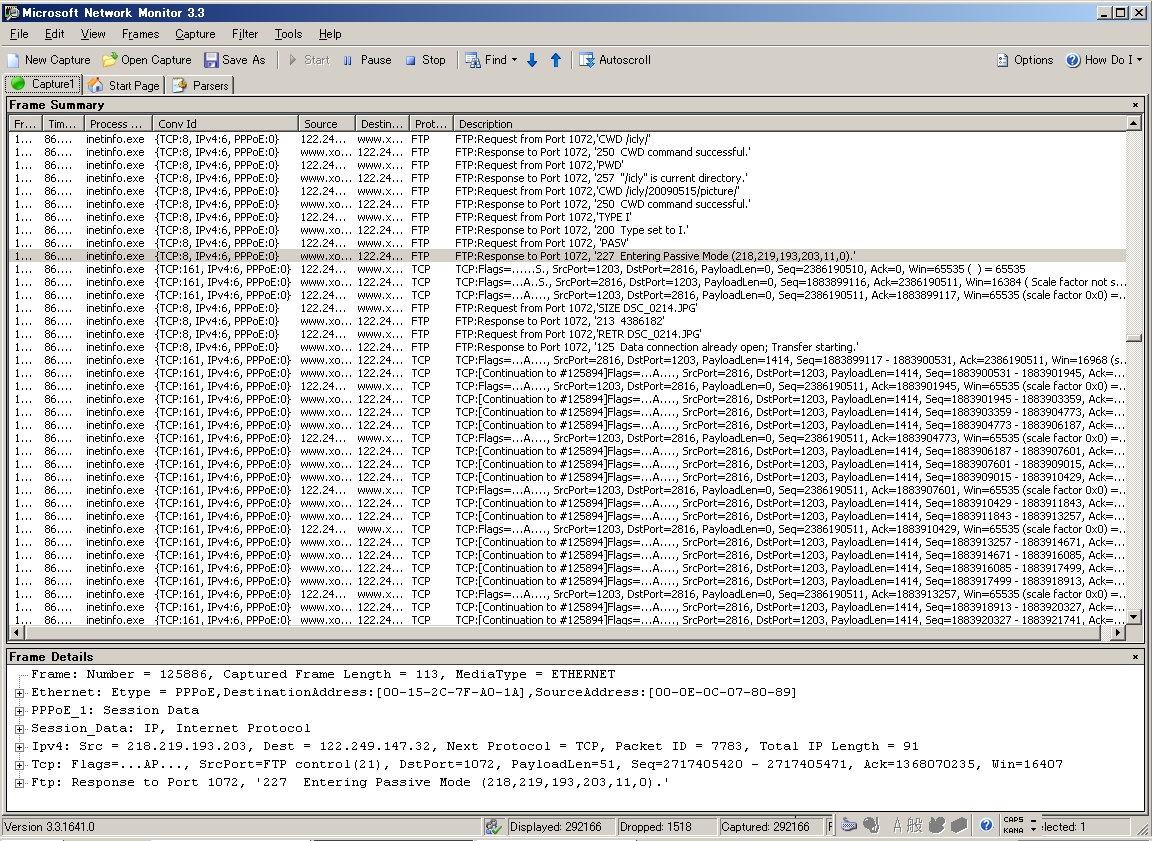Expand the Ipv4 node
Screen dimensions: 1152x841
tap(20, 746)
